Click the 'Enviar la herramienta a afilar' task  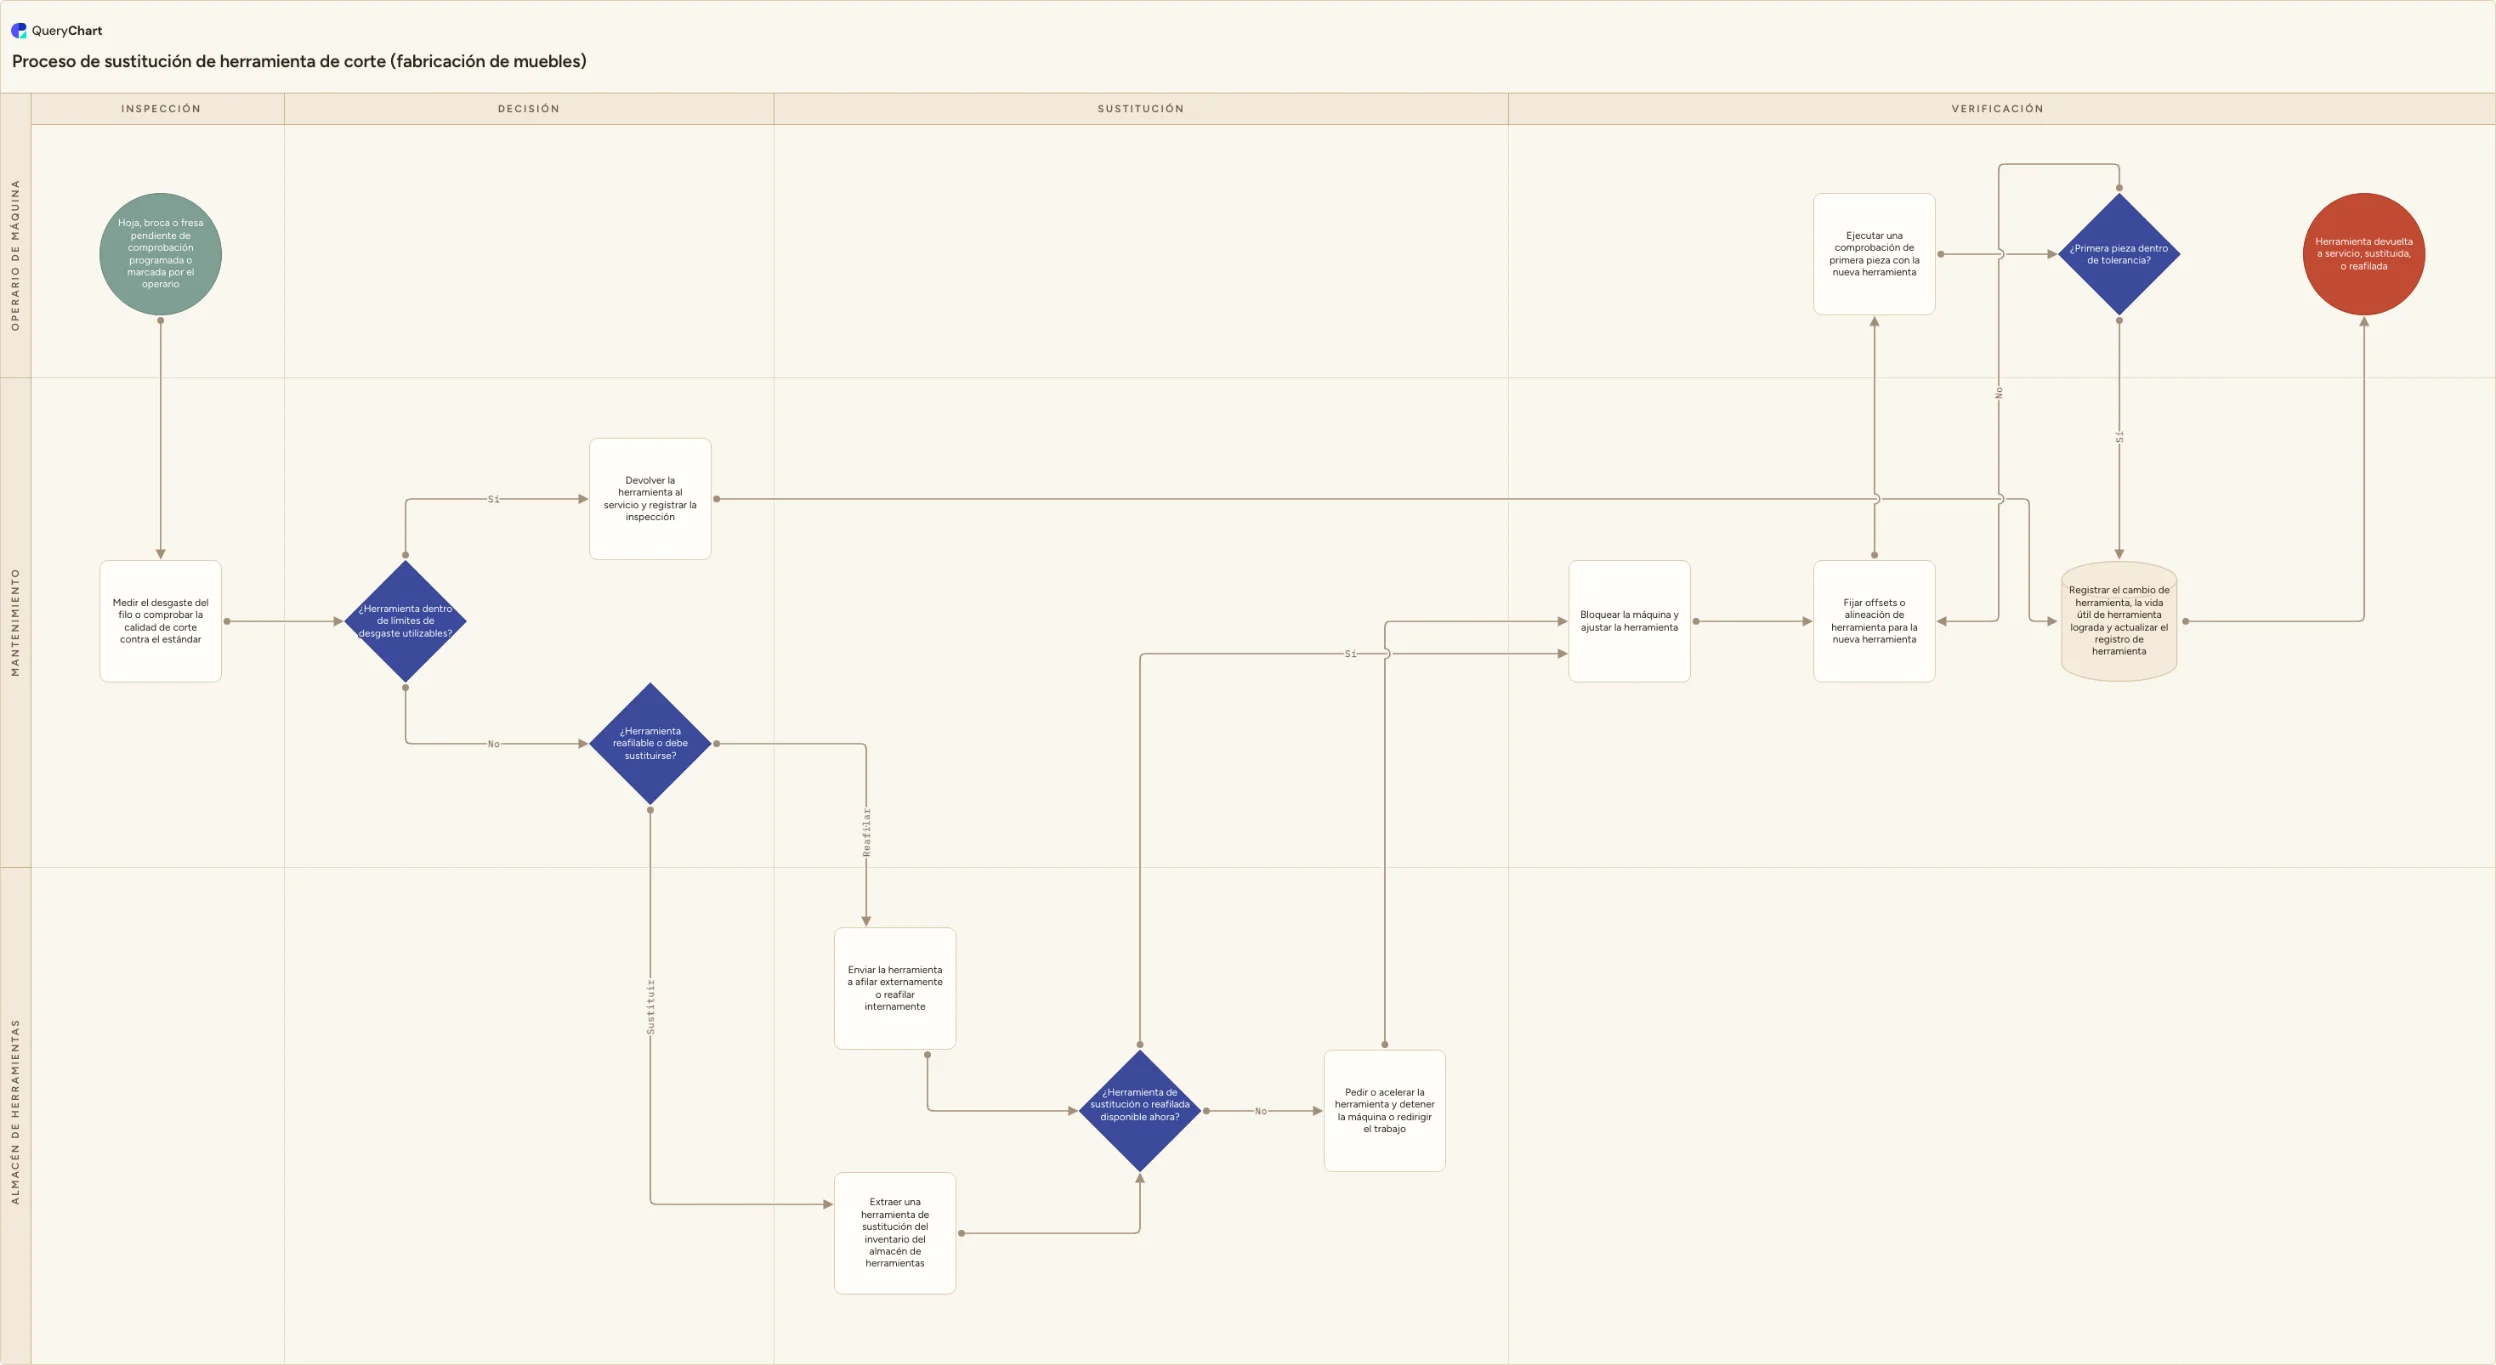[x=895, y=988]
